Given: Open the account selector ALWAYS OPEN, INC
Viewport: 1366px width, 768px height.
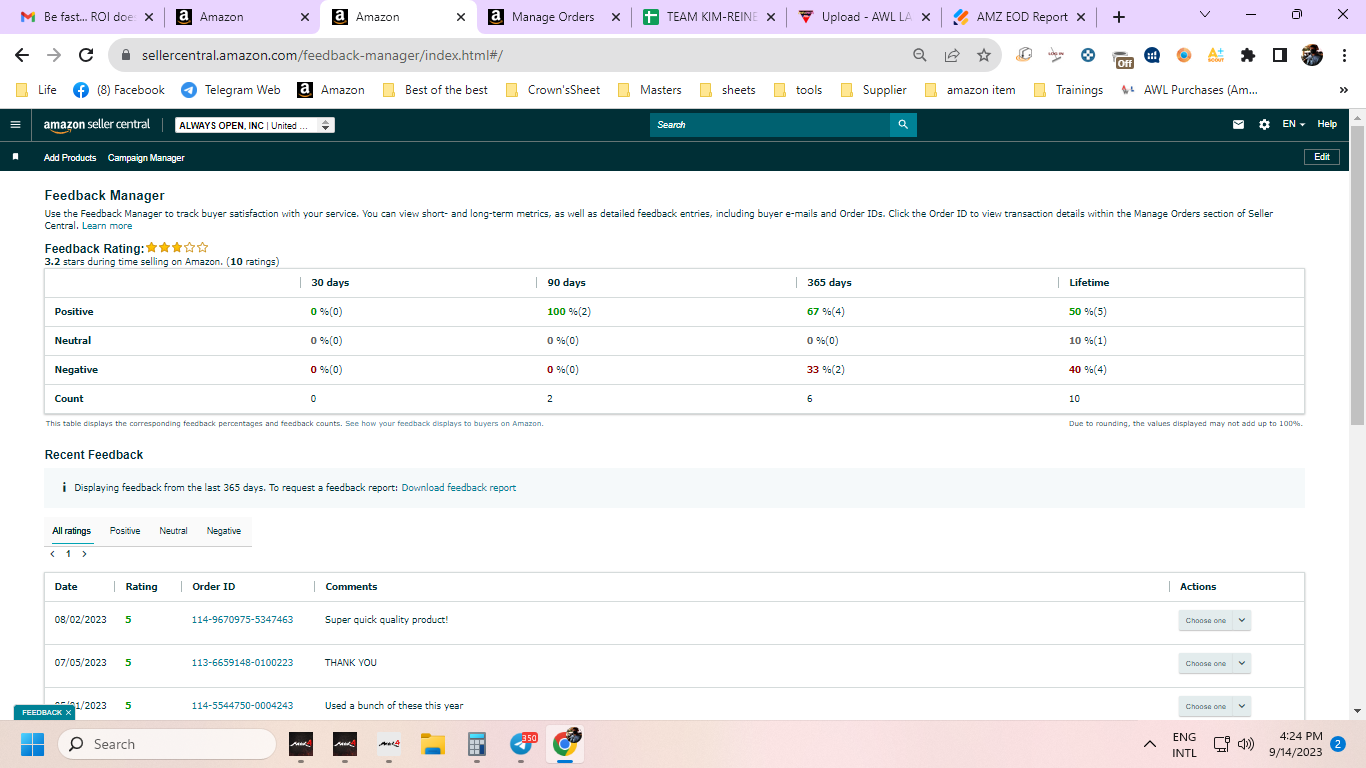Looking at the screenshot, I should pyautogui.click(x=255, y=125).
